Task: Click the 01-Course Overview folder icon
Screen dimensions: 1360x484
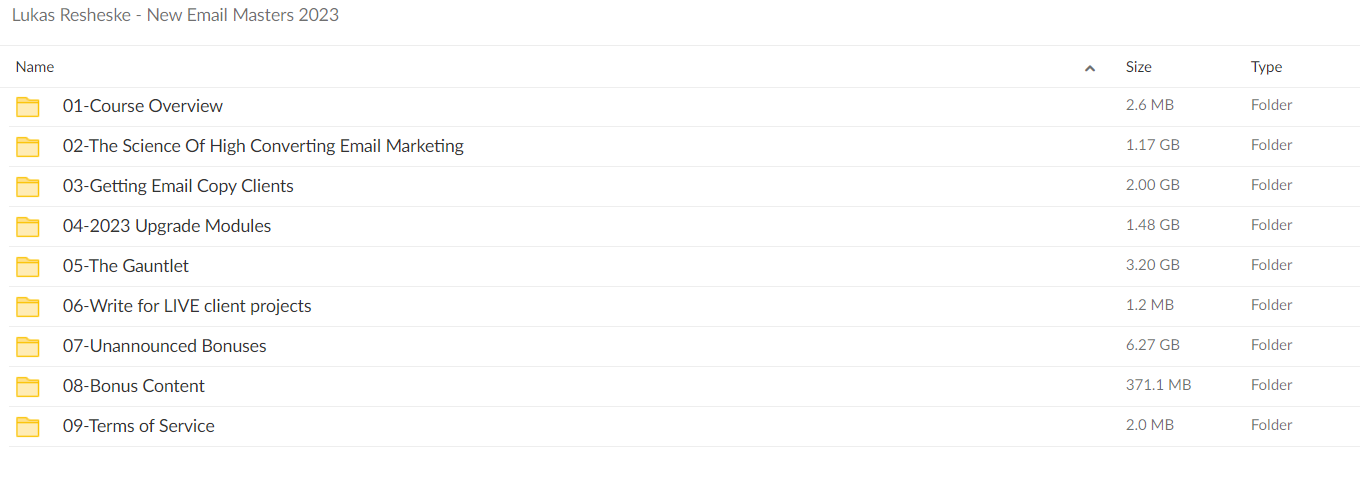Action: click(x=28, y=107)
